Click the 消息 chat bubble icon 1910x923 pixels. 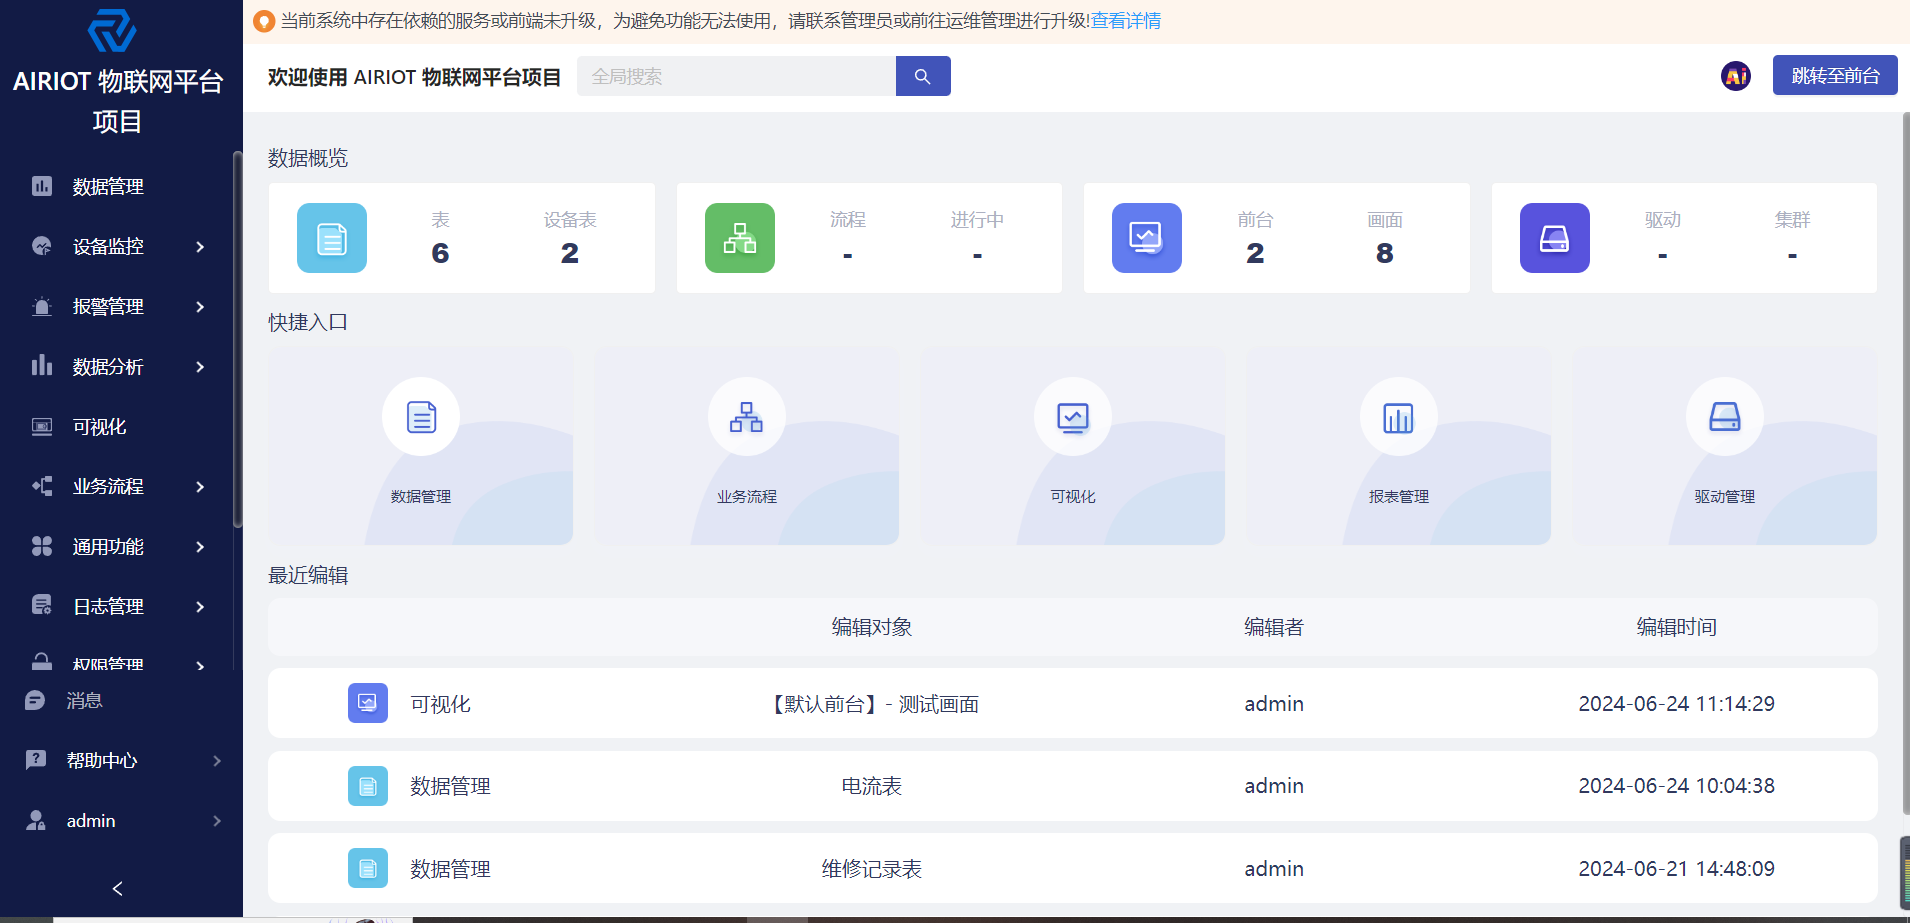(36, 700)
